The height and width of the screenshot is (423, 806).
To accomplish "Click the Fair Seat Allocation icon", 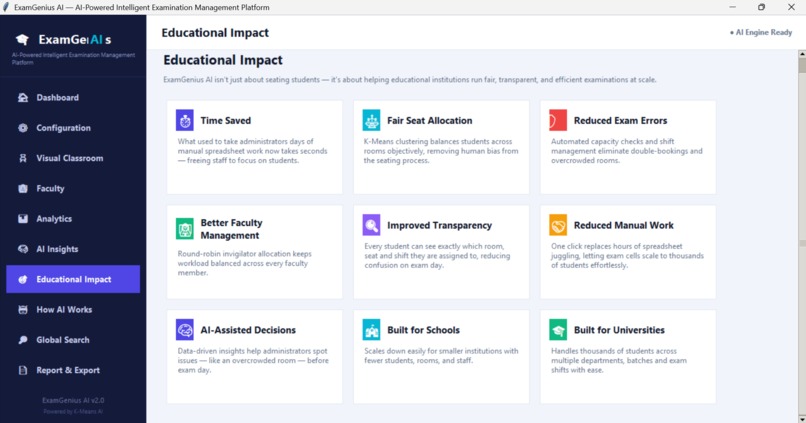I will (x=371, y=120).
